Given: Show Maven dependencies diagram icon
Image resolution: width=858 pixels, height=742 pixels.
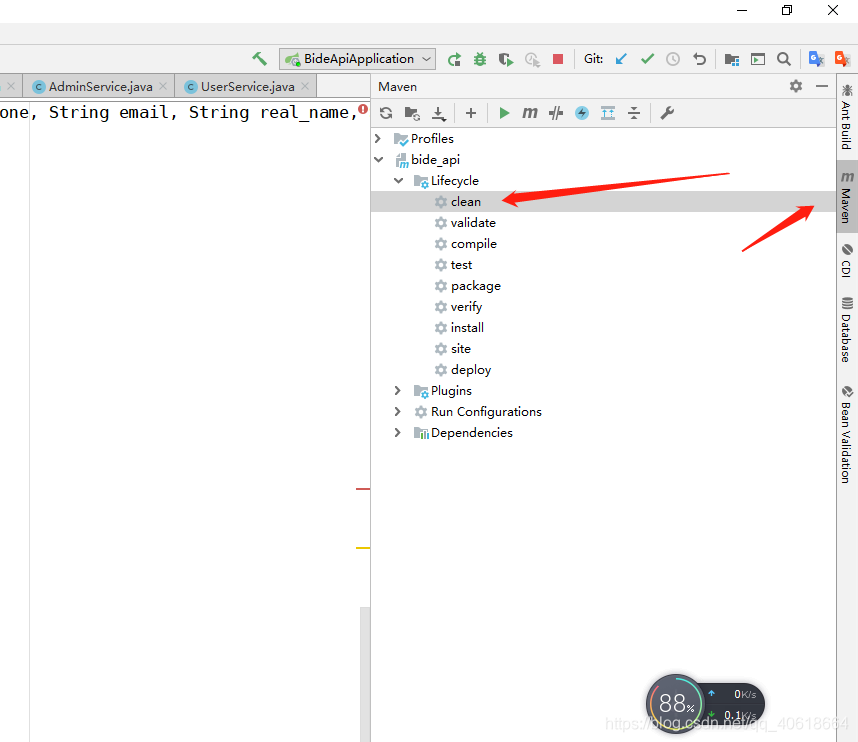Looking at the screenshot, I should [608, 113].
